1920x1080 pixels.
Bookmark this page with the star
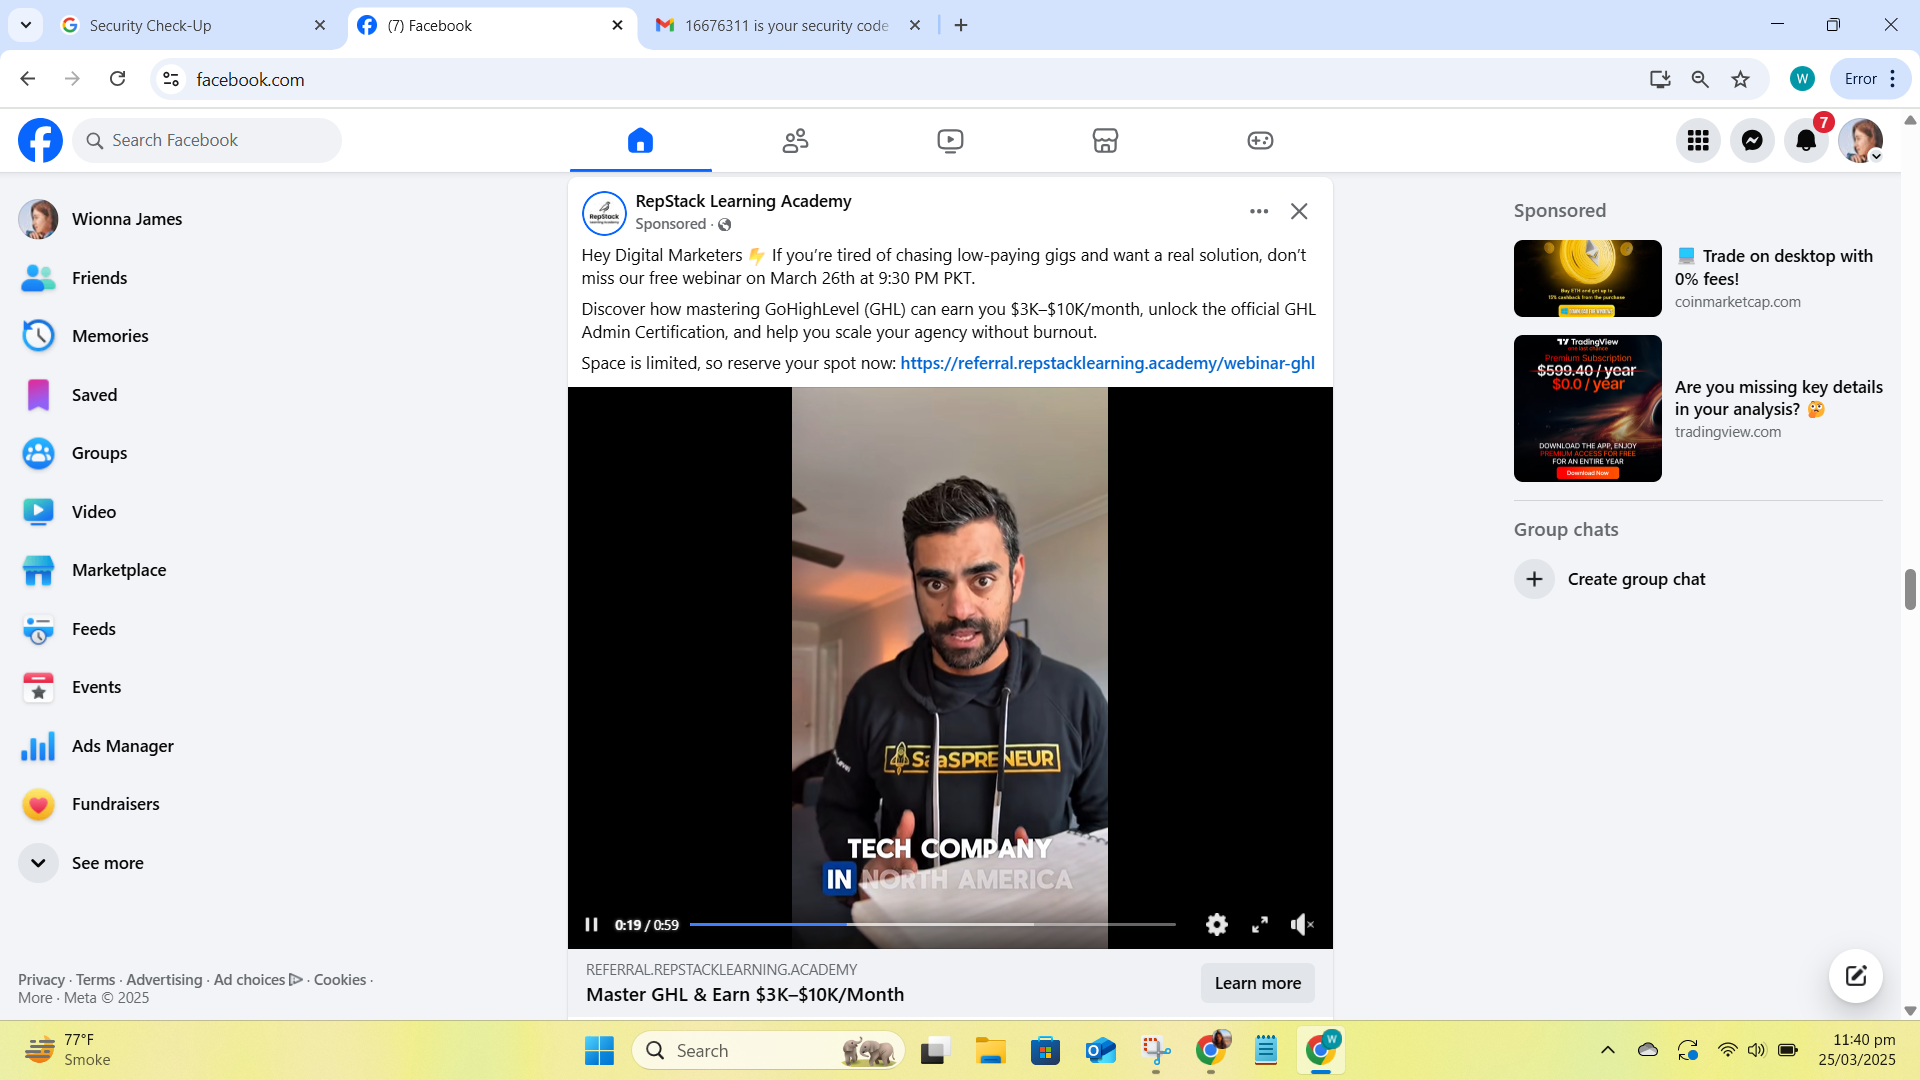click(1740, 79)
